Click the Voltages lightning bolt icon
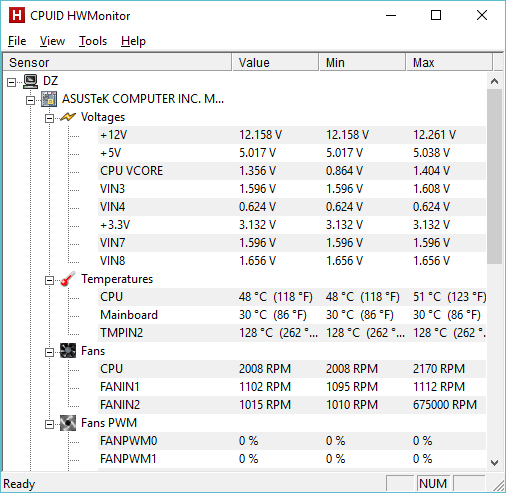Image resolution: width=506 pixels, height=493 pixels. (68, 117)
